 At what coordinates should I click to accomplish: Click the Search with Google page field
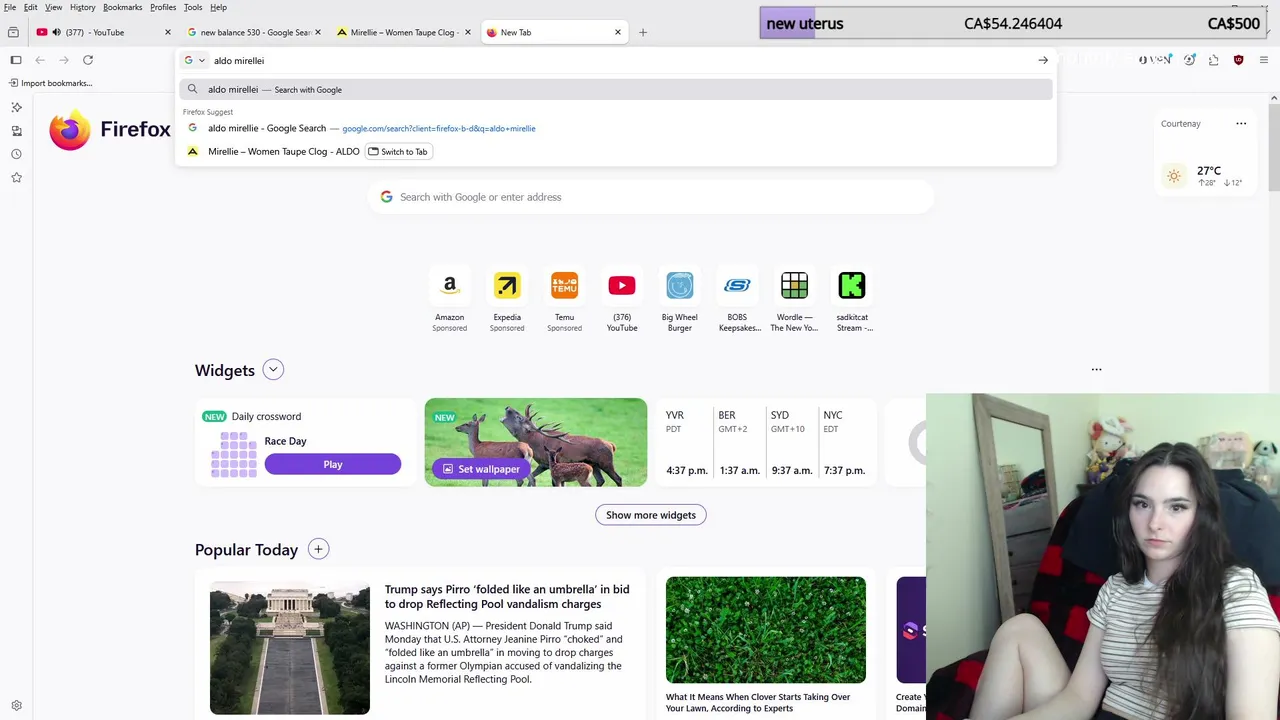(651, 197)
